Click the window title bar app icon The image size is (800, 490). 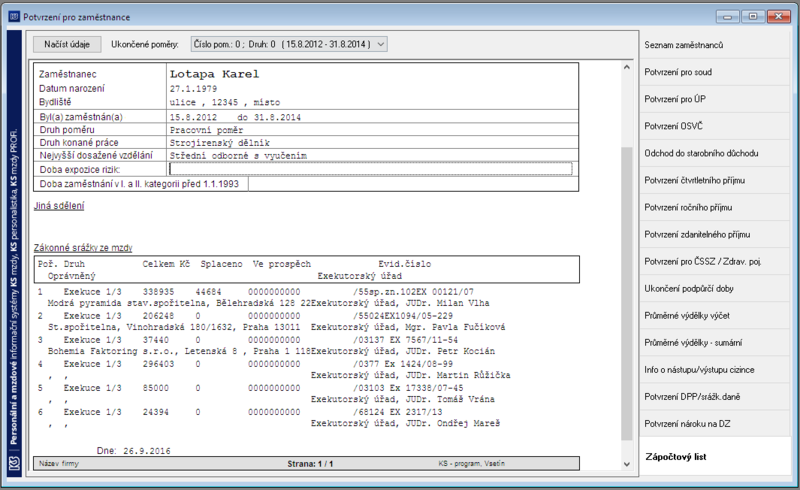[x=14, y=17]
